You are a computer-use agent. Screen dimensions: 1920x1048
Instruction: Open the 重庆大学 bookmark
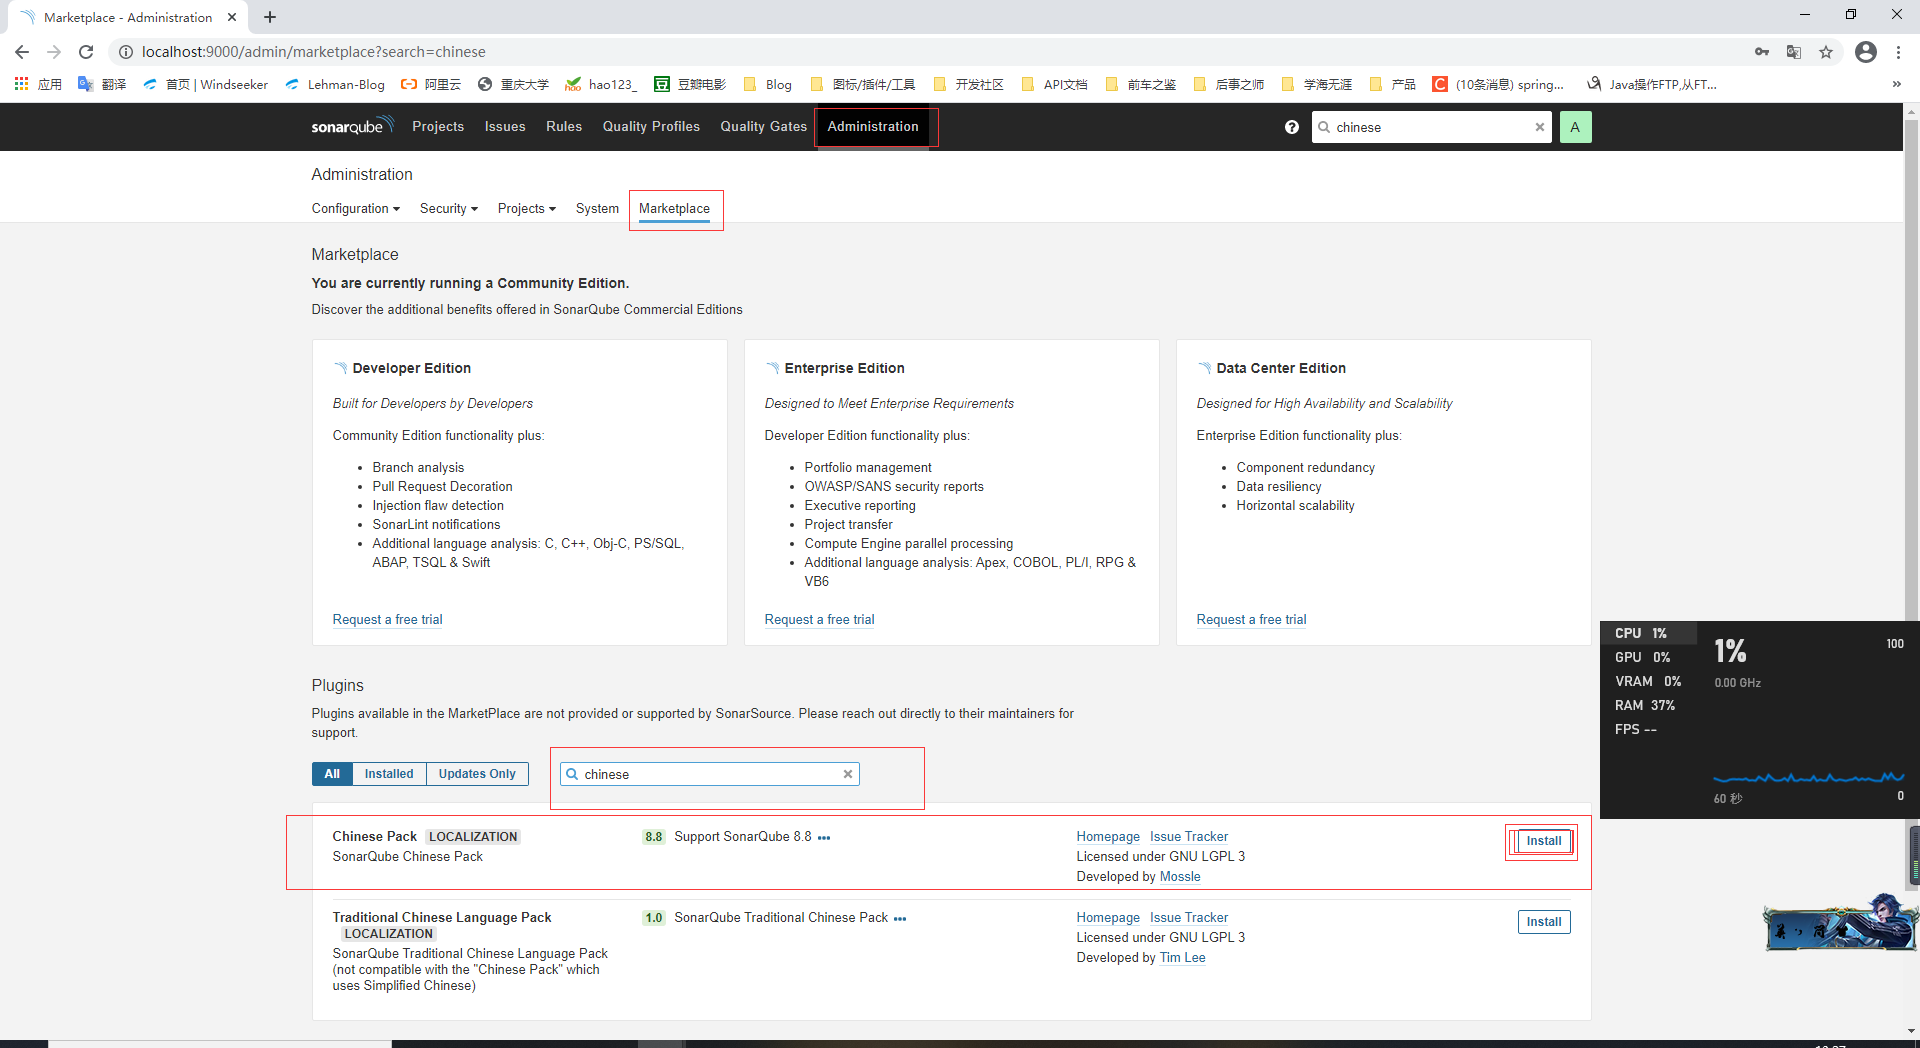513,85
